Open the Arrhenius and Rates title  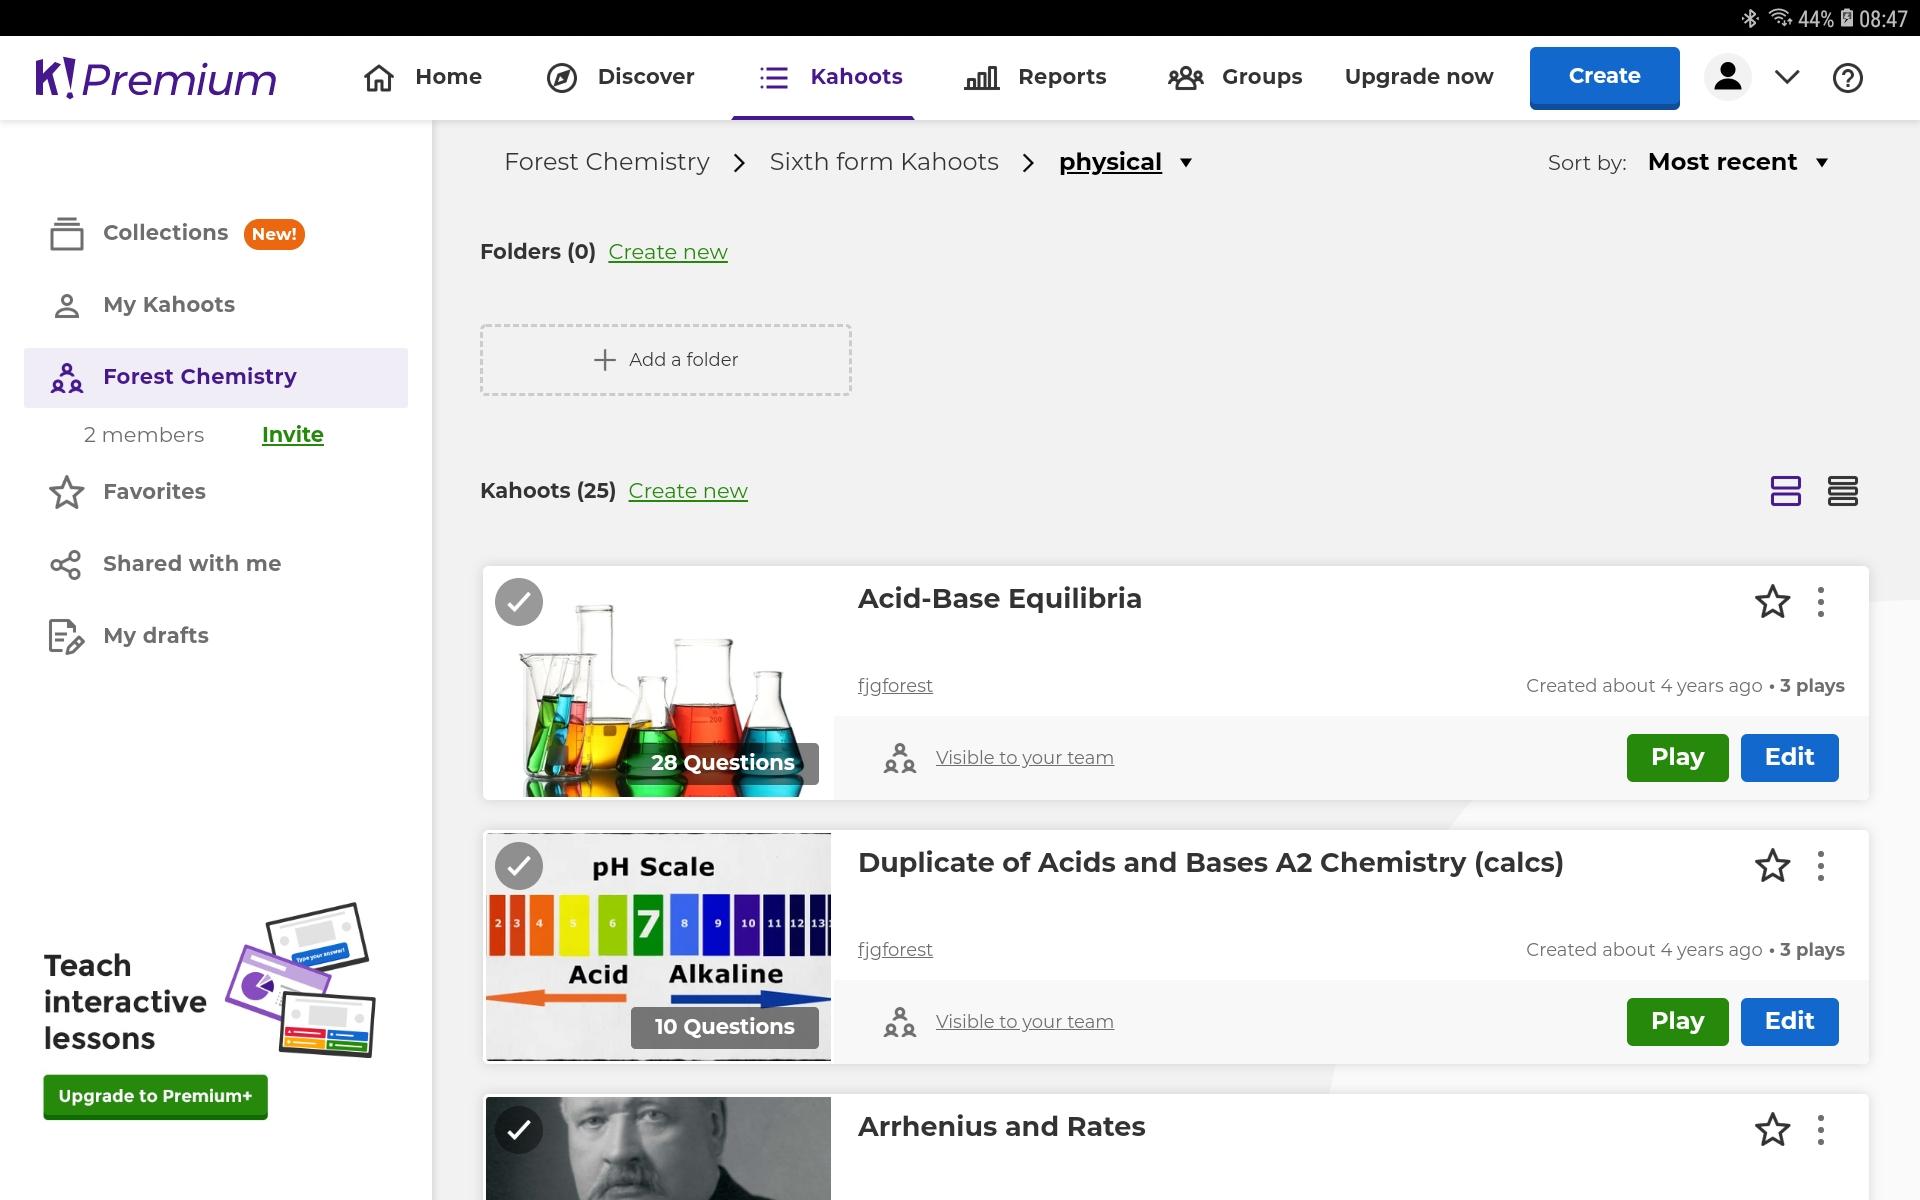click(1001, 1127)
